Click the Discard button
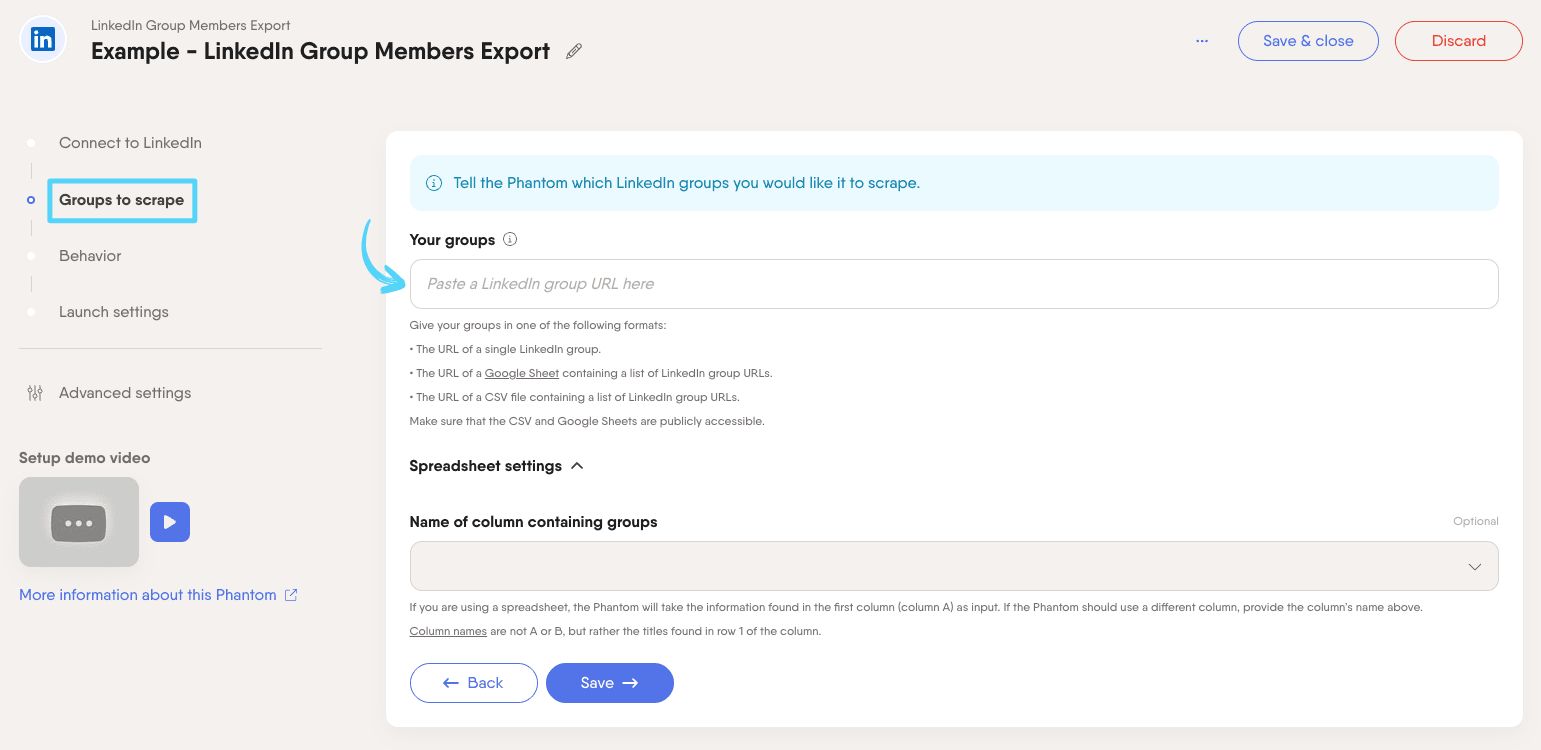Image resolution: width=1541 pixels, height=750 pixels. coord(1458,41)
